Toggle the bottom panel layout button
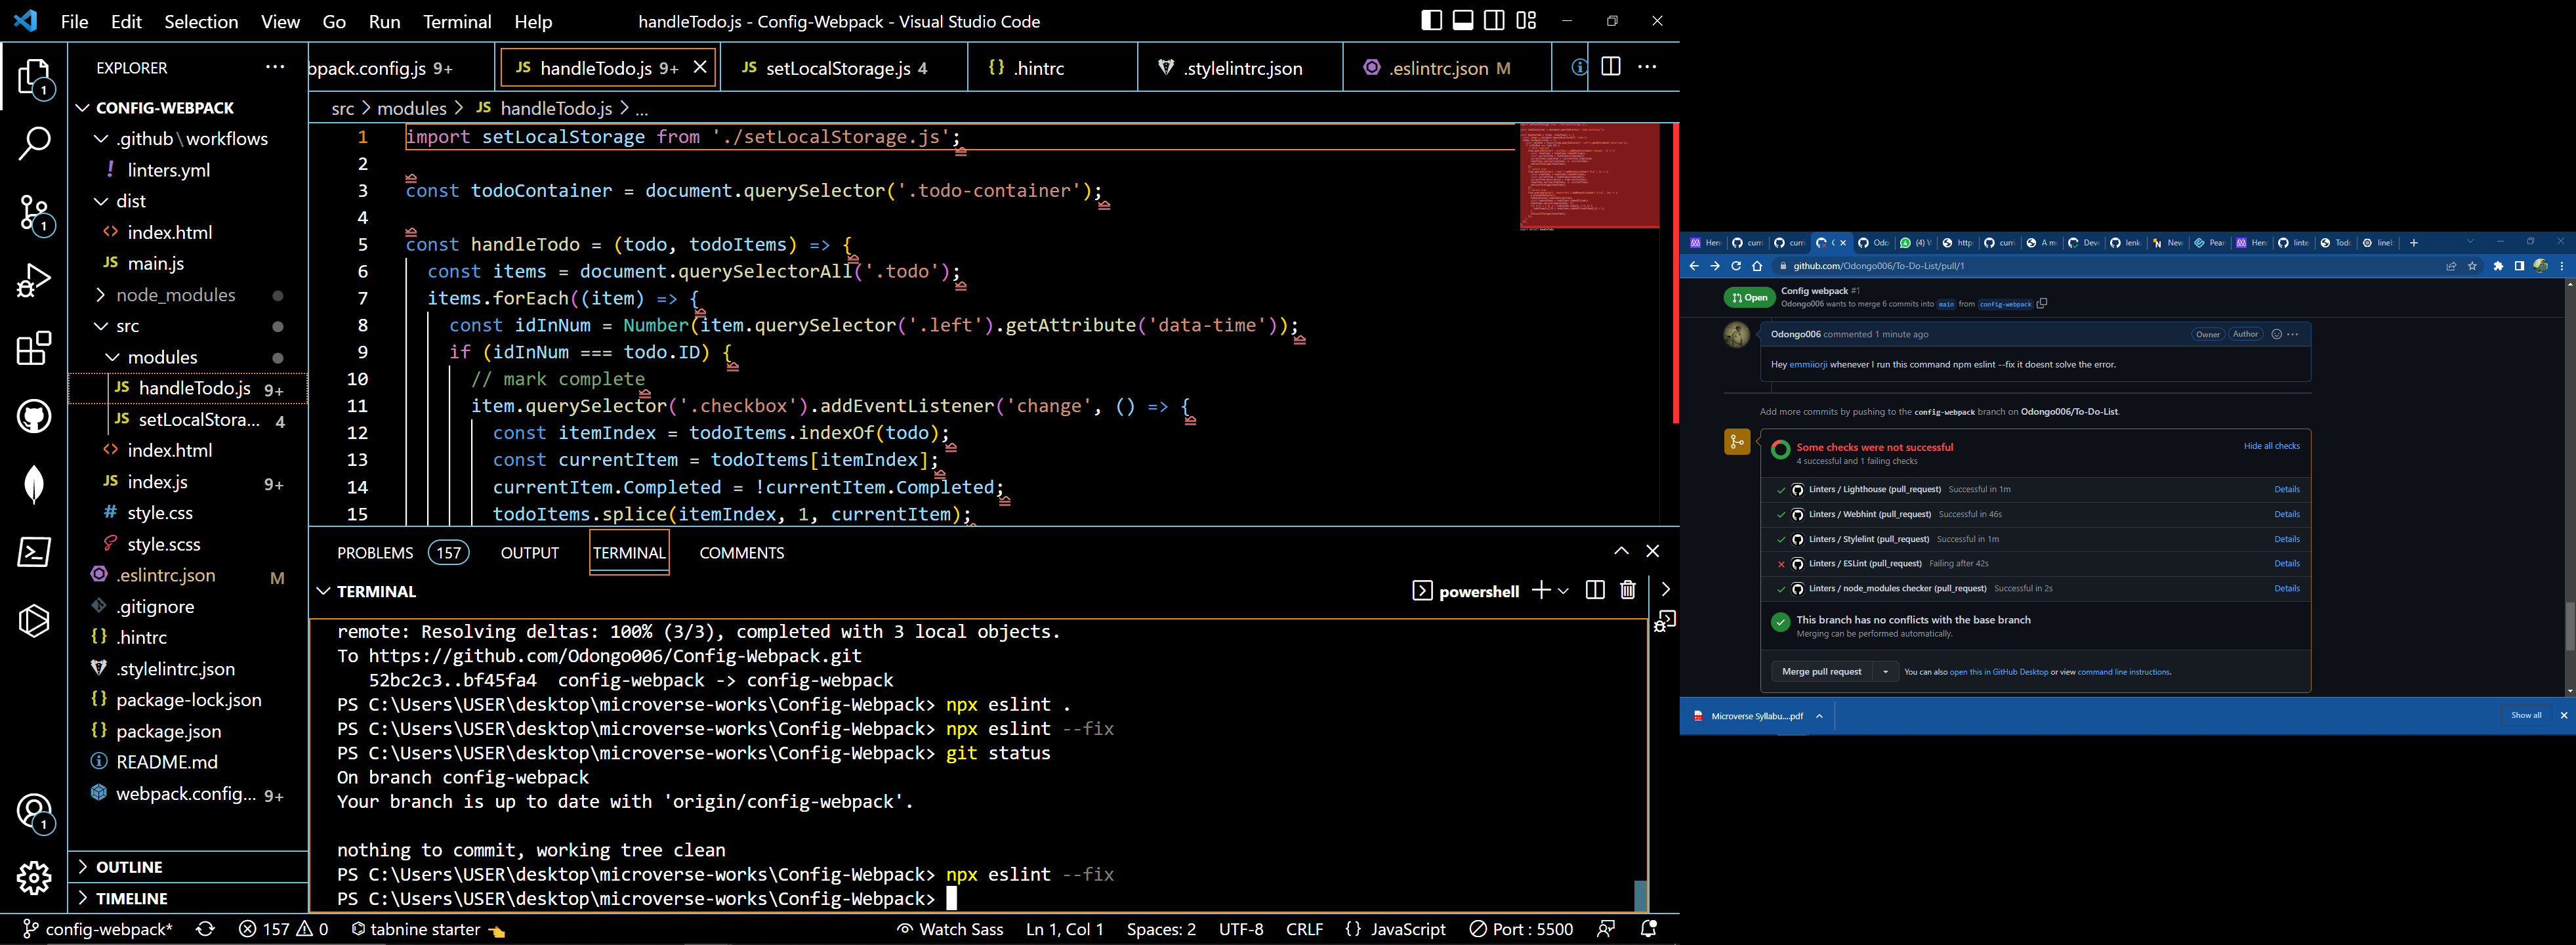 (x=1463, y=21)
